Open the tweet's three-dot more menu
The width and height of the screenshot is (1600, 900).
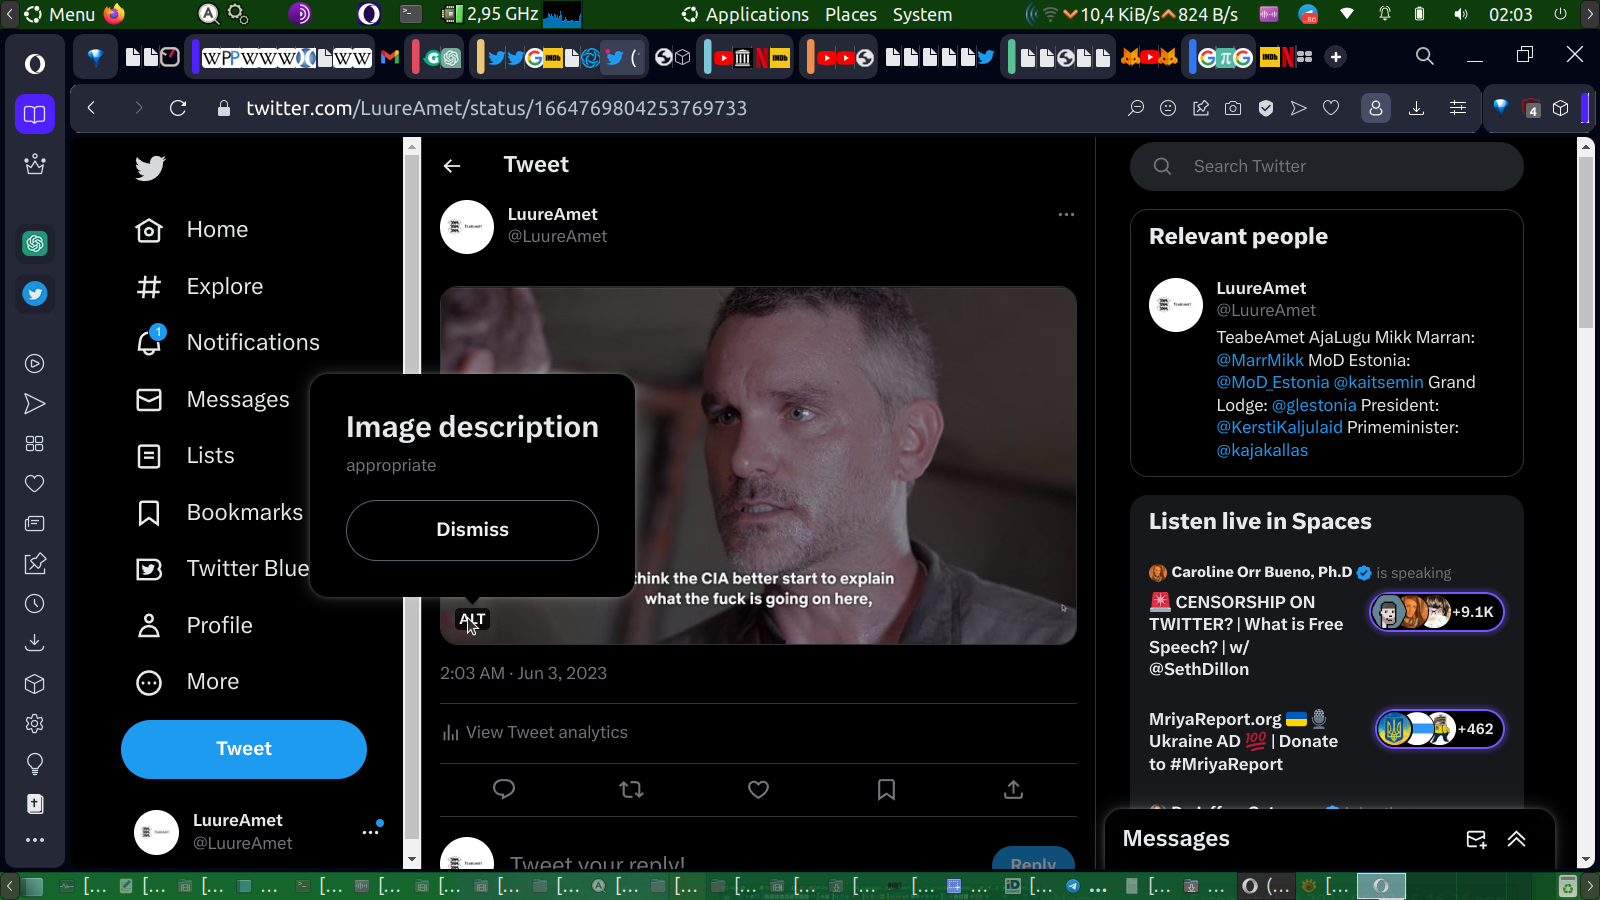1066,214
